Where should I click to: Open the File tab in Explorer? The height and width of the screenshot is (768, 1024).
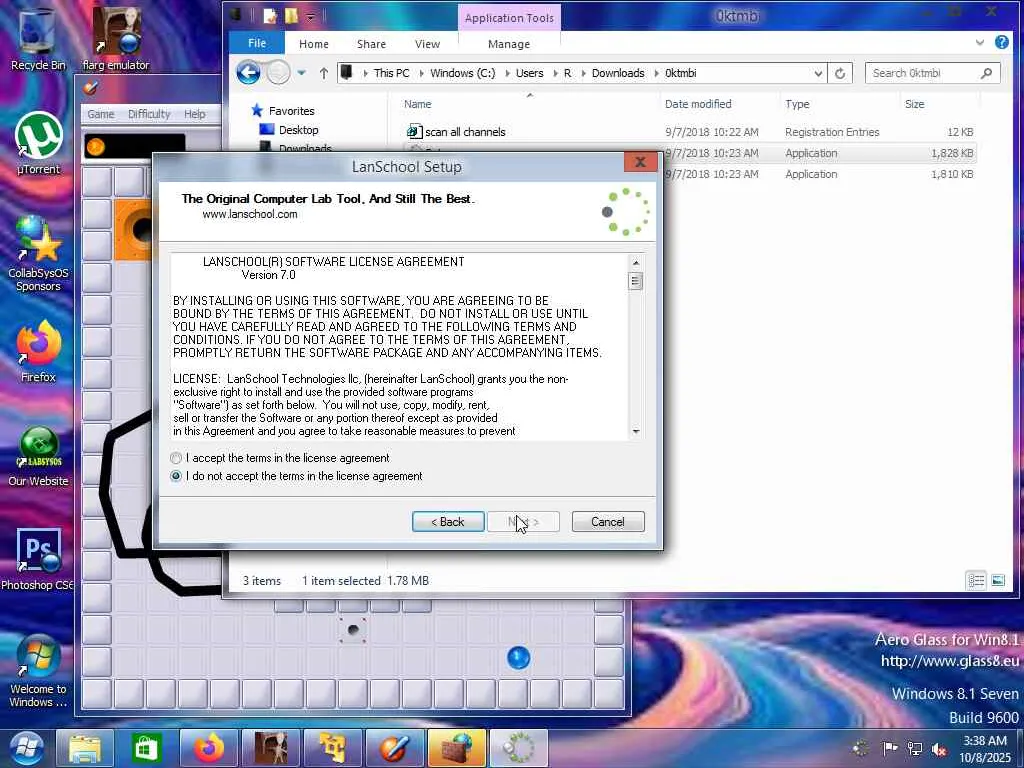(257, 43)
